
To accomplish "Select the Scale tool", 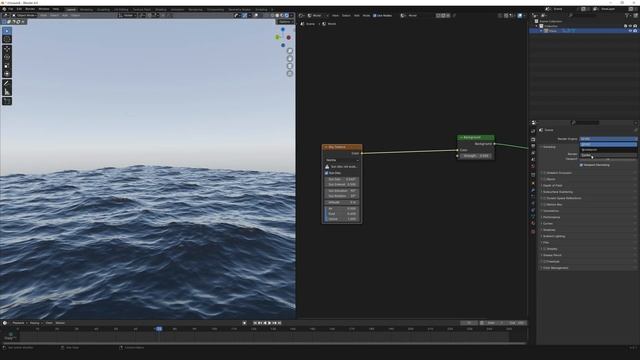I will (7, 66).
